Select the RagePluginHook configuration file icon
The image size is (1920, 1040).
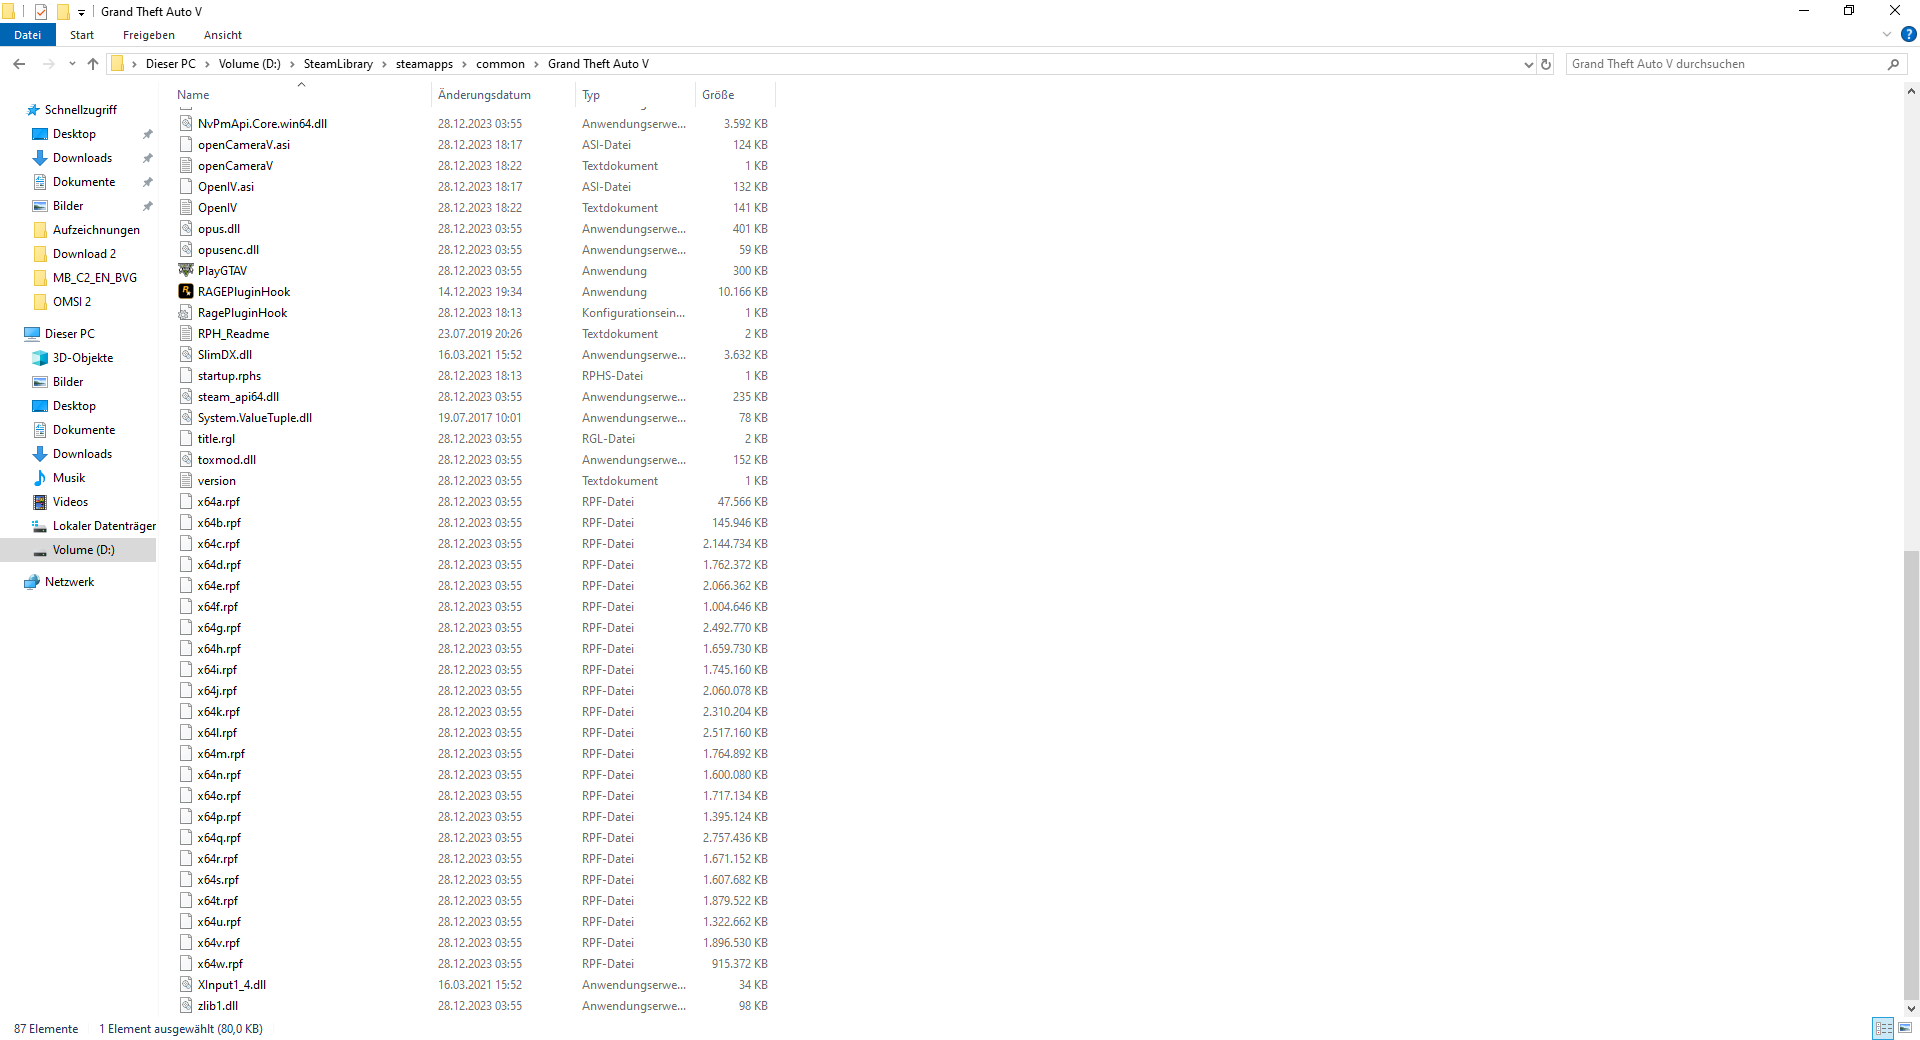click(186, 313)
